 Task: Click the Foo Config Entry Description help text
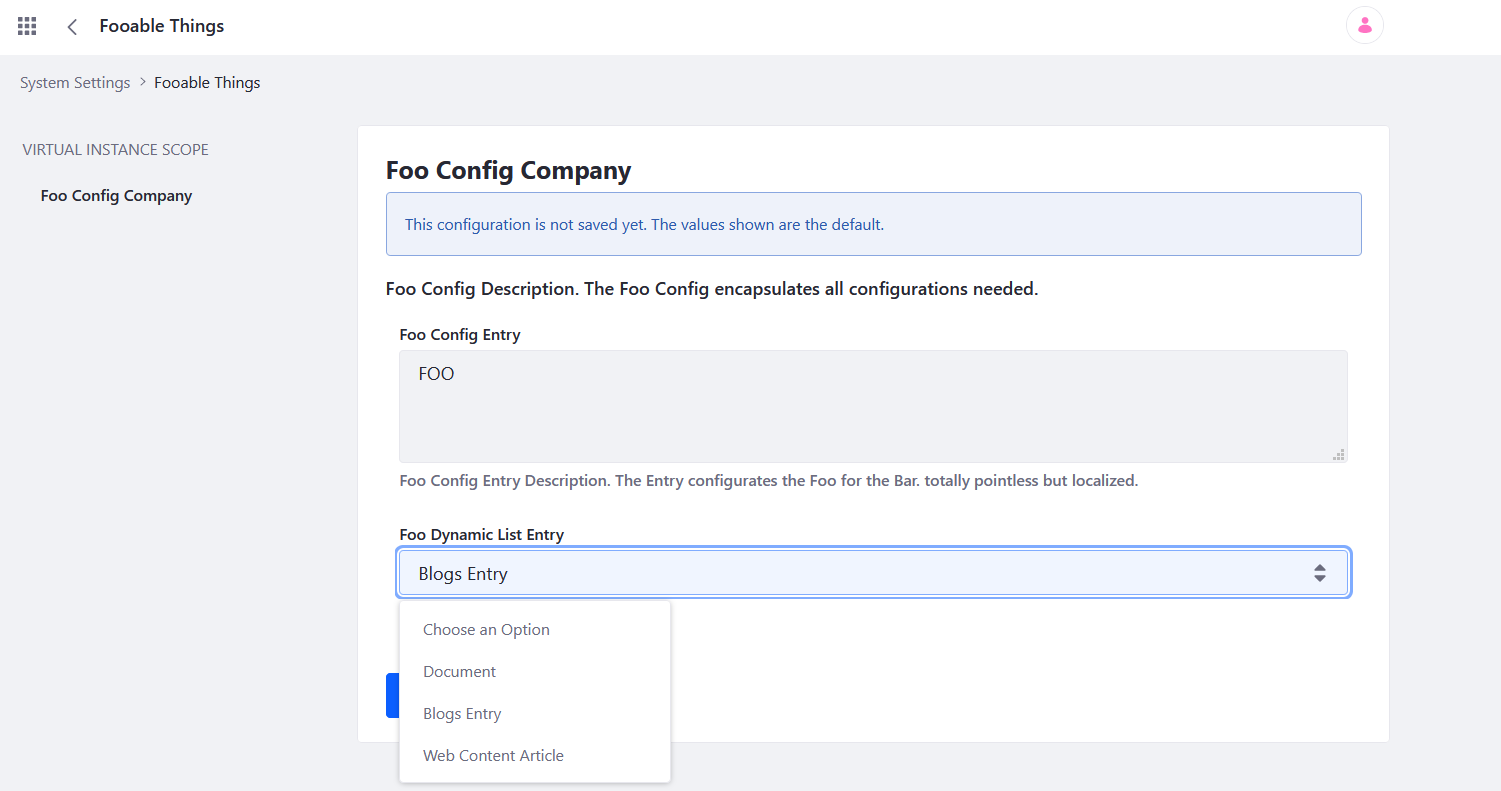pos(768,481)
